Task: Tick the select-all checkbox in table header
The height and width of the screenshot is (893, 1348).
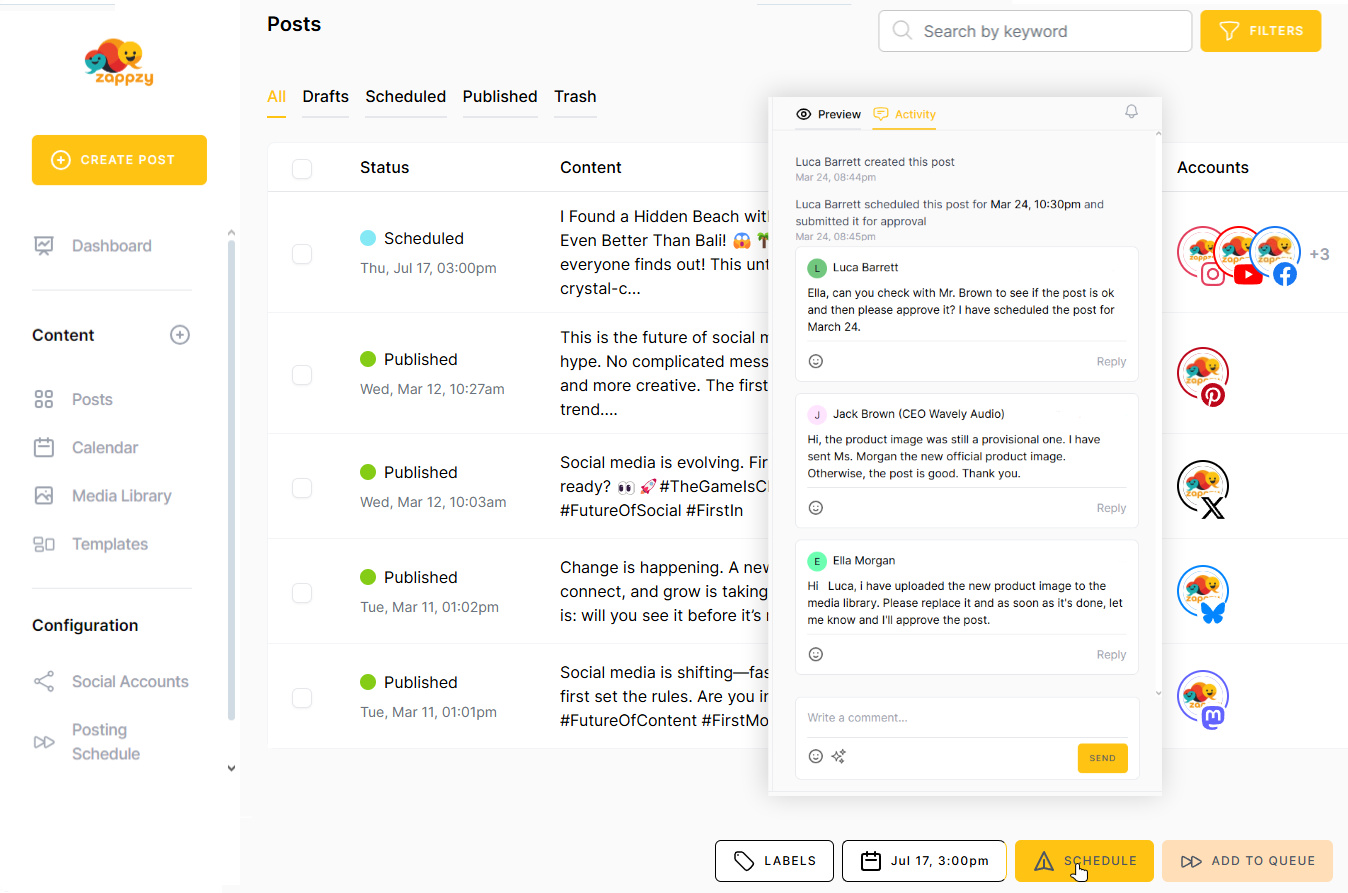Action: pos(302,169)
